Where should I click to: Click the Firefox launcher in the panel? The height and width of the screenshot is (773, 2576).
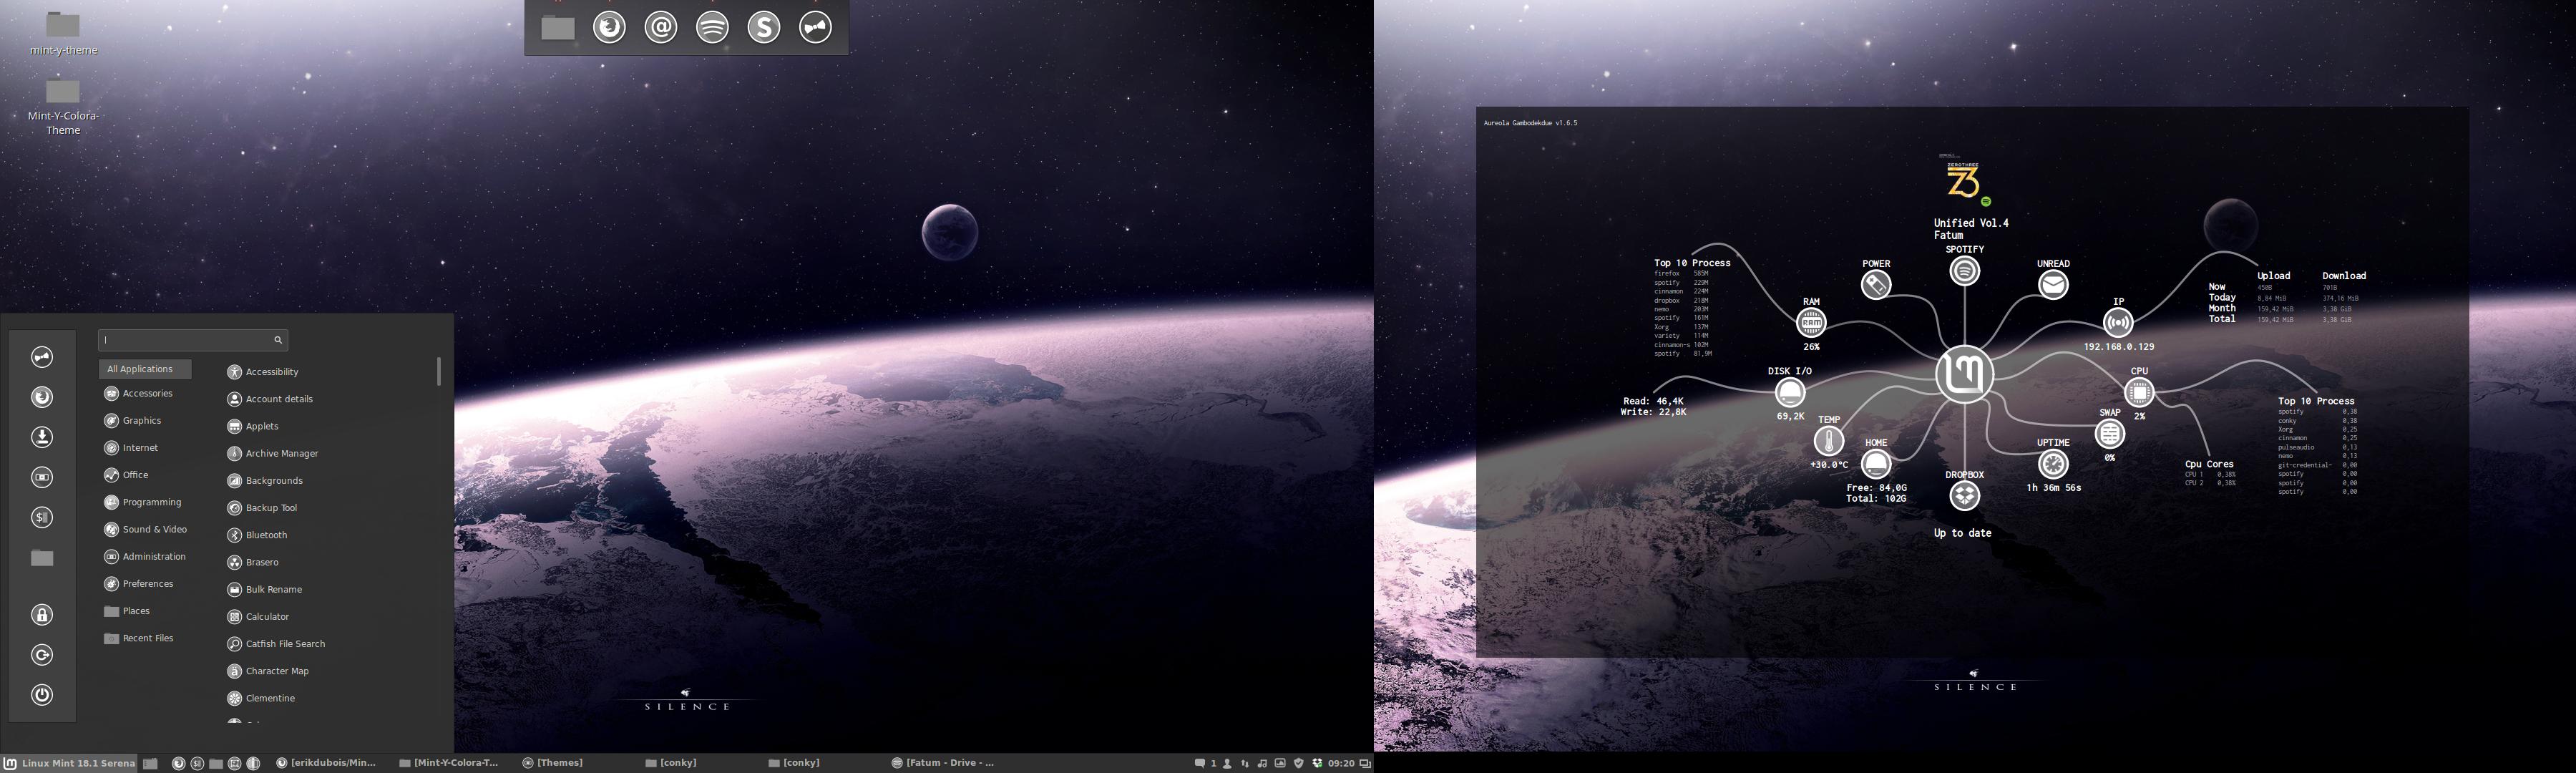[178, 763]
